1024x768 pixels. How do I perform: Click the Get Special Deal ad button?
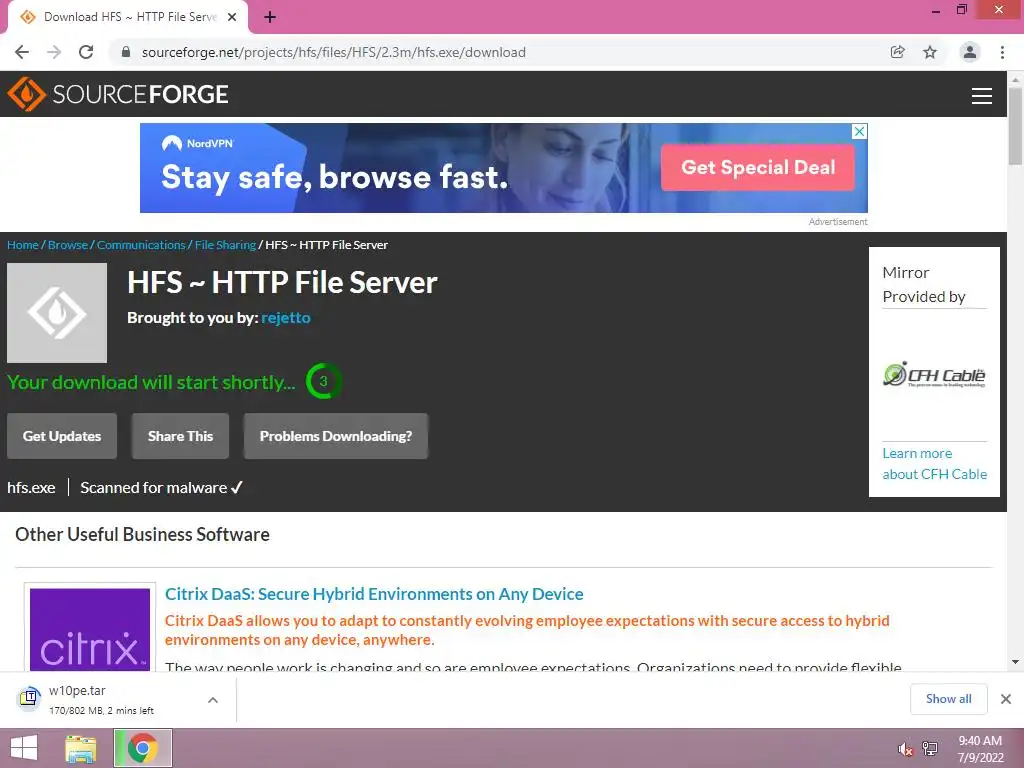pyautogui.click(x=758, y=167)
